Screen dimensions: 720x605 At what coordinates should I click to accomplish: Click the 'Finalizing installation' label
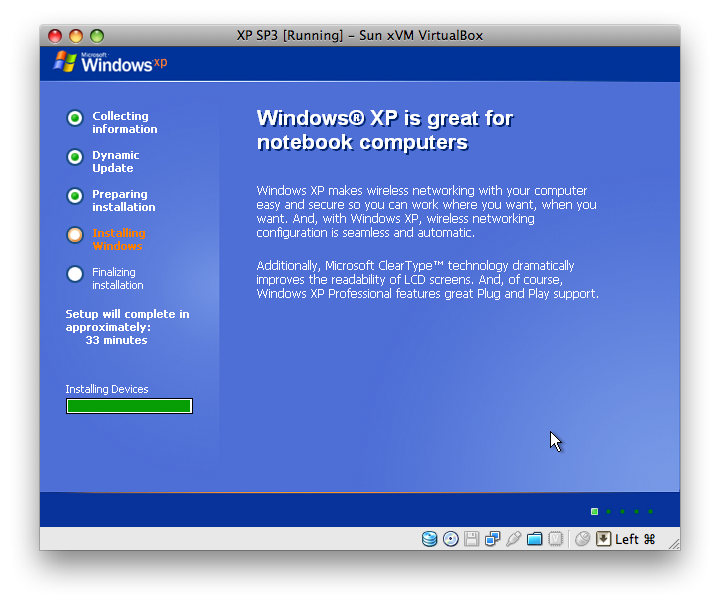tap(118, 279)
